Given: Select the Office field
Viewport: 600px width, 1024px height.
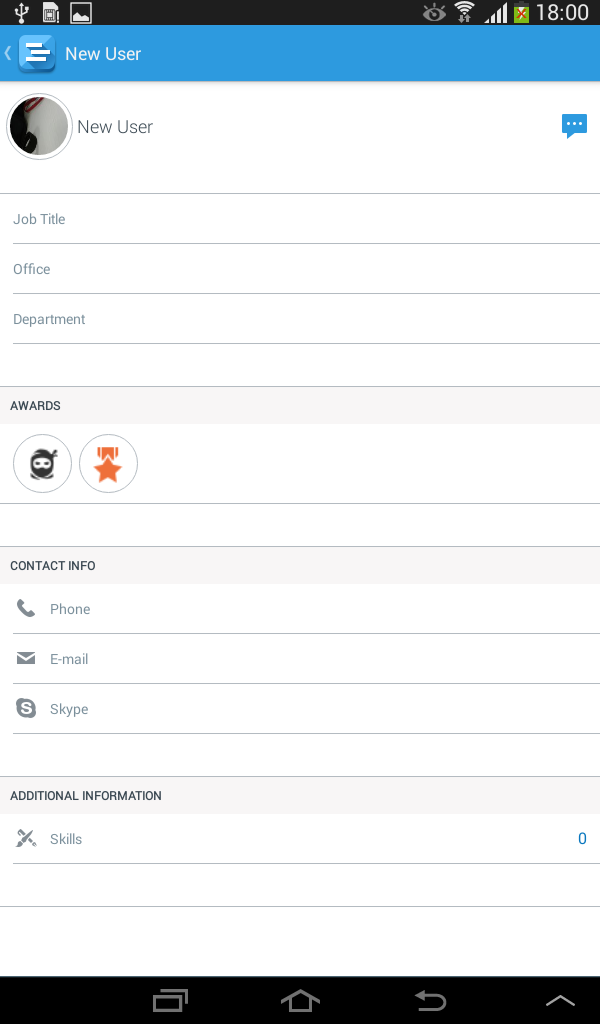Looking at the screenshot, I should click(x=306, y=269).
